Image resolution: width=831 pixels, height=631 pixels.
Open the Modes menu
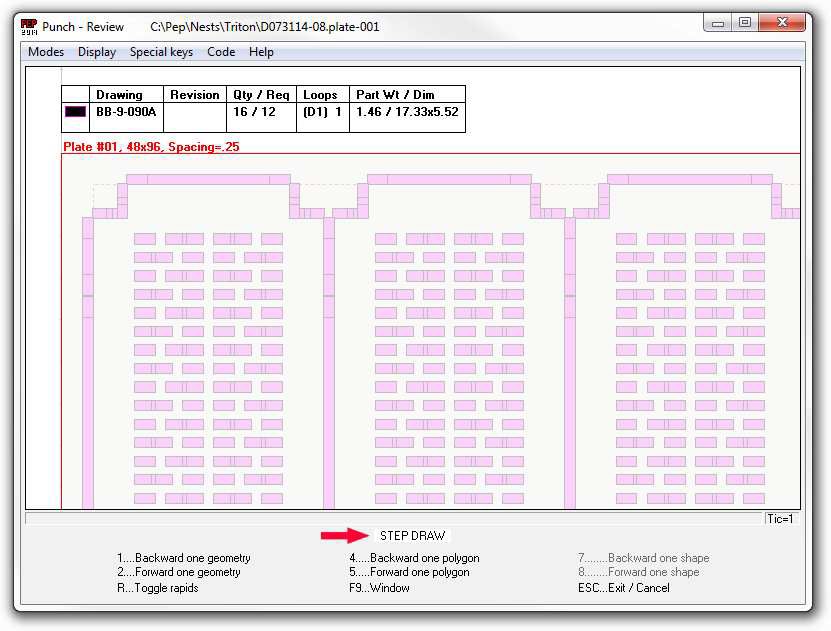point(46,52)
